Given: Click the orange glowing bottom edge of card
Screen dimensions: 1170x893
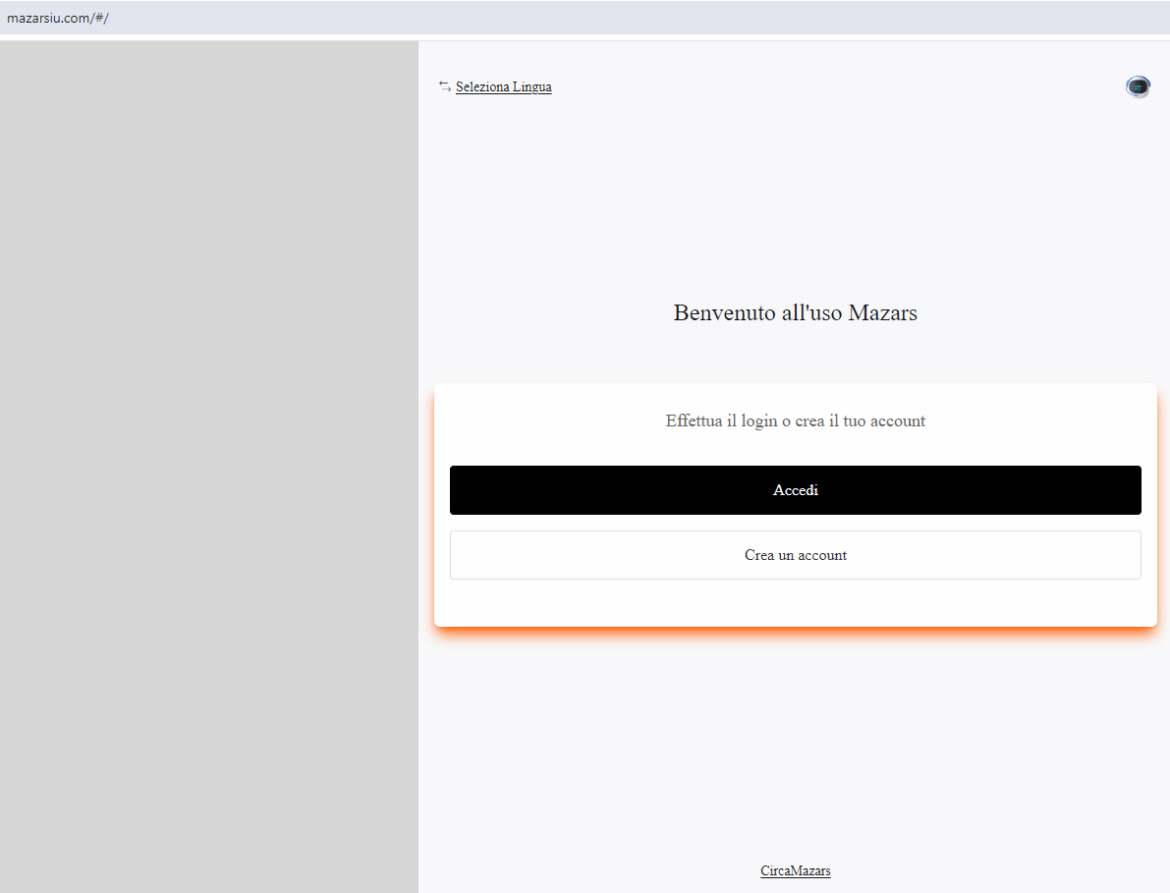Looking at the screenshot, I should click(795, 630).
